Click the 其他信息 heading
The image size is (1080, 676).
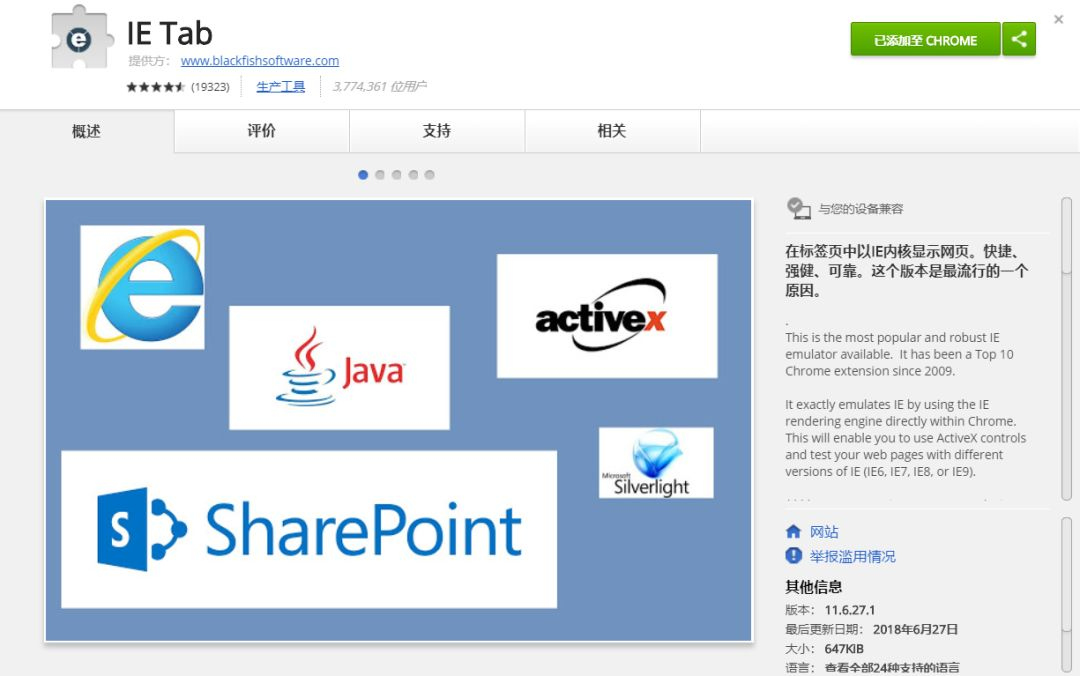point(813,586)
